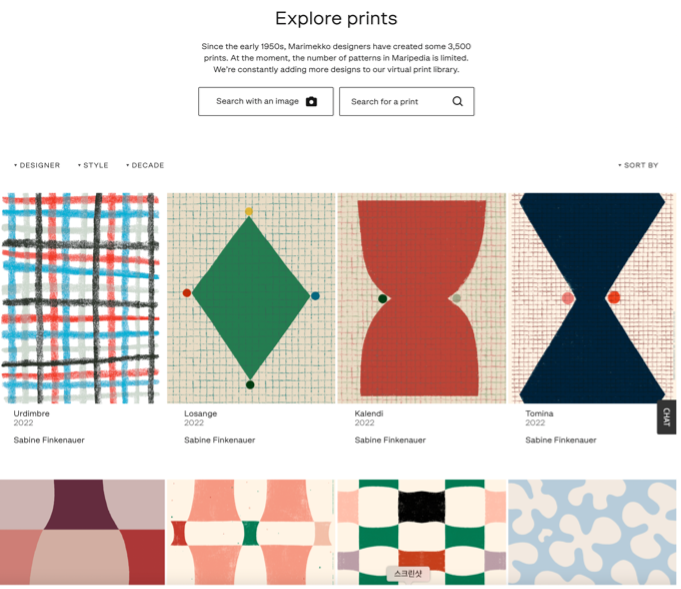
Task: Open the maroon vase shape print thumbnail
Action: point(83,532)
